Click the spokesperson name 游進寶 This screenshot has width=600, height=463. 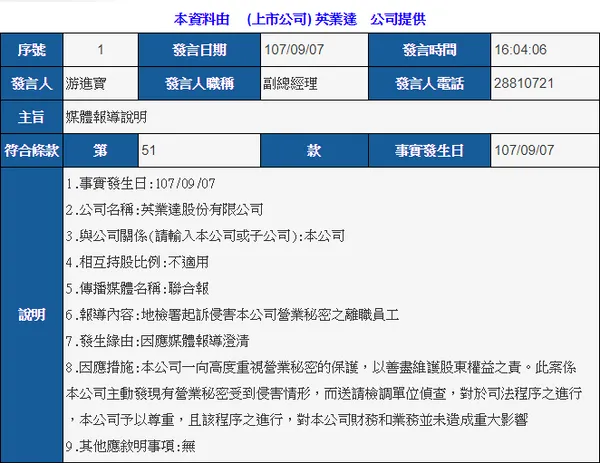pos(86,83)
